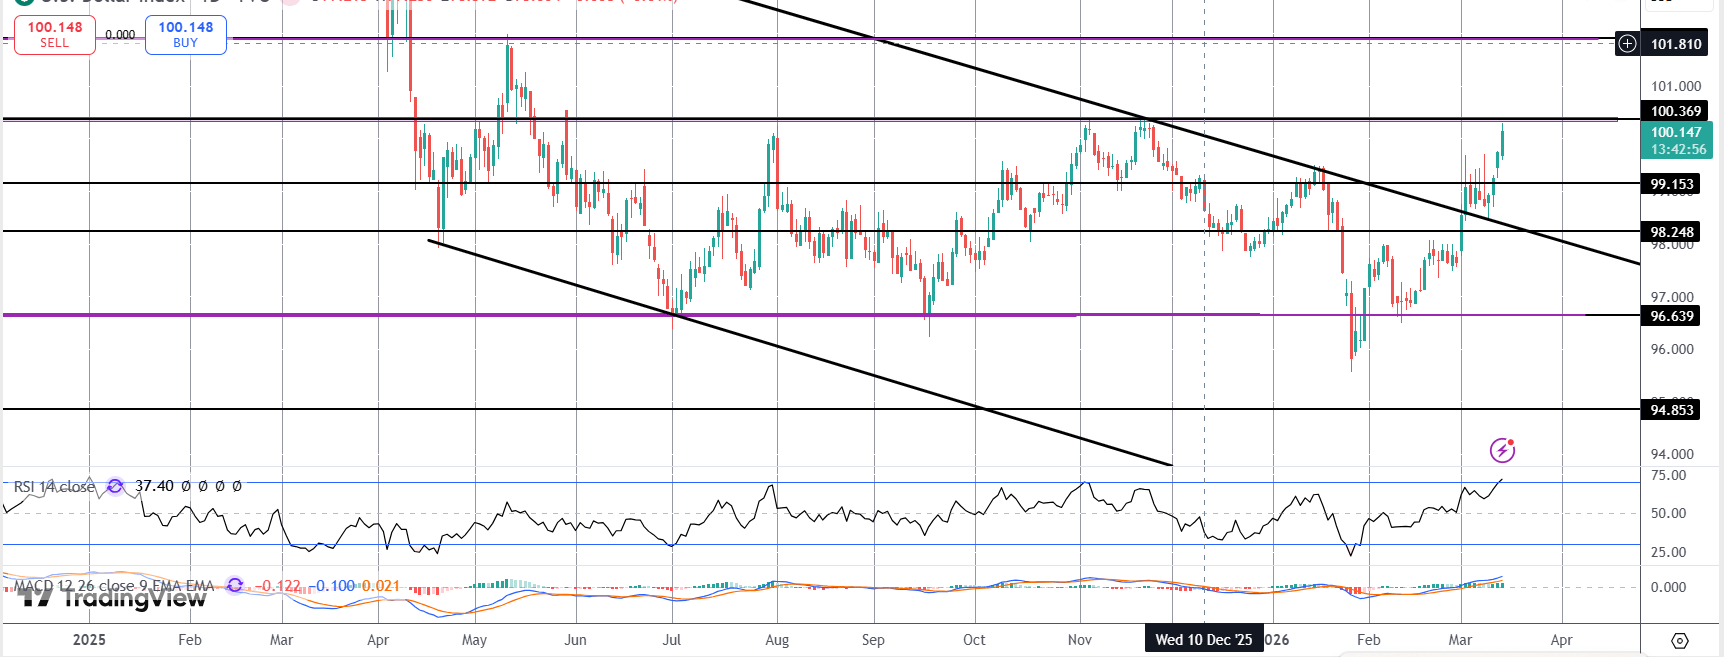Click the 50.00 RSI scale label
The image size is (1725, 657).
pos(1668,514)
